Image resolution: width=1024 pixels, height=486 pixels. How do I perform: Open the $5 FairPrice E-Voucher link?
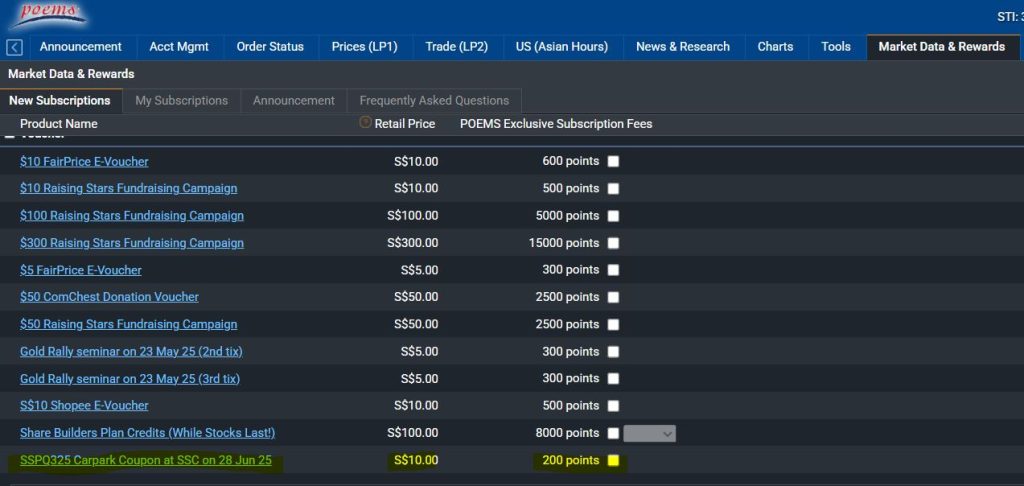click(x=81, y=270)
